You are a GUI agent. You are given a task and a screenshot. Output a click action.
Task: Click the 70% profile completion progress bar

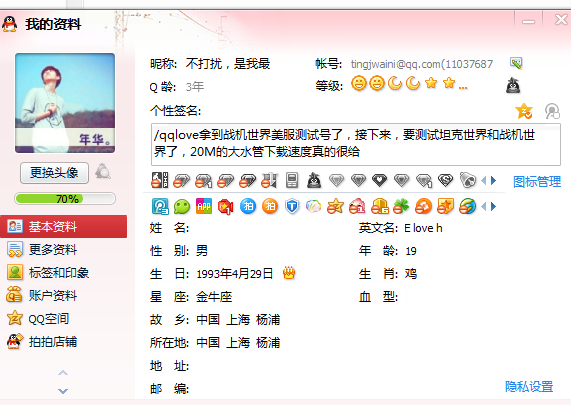[65, 198]
